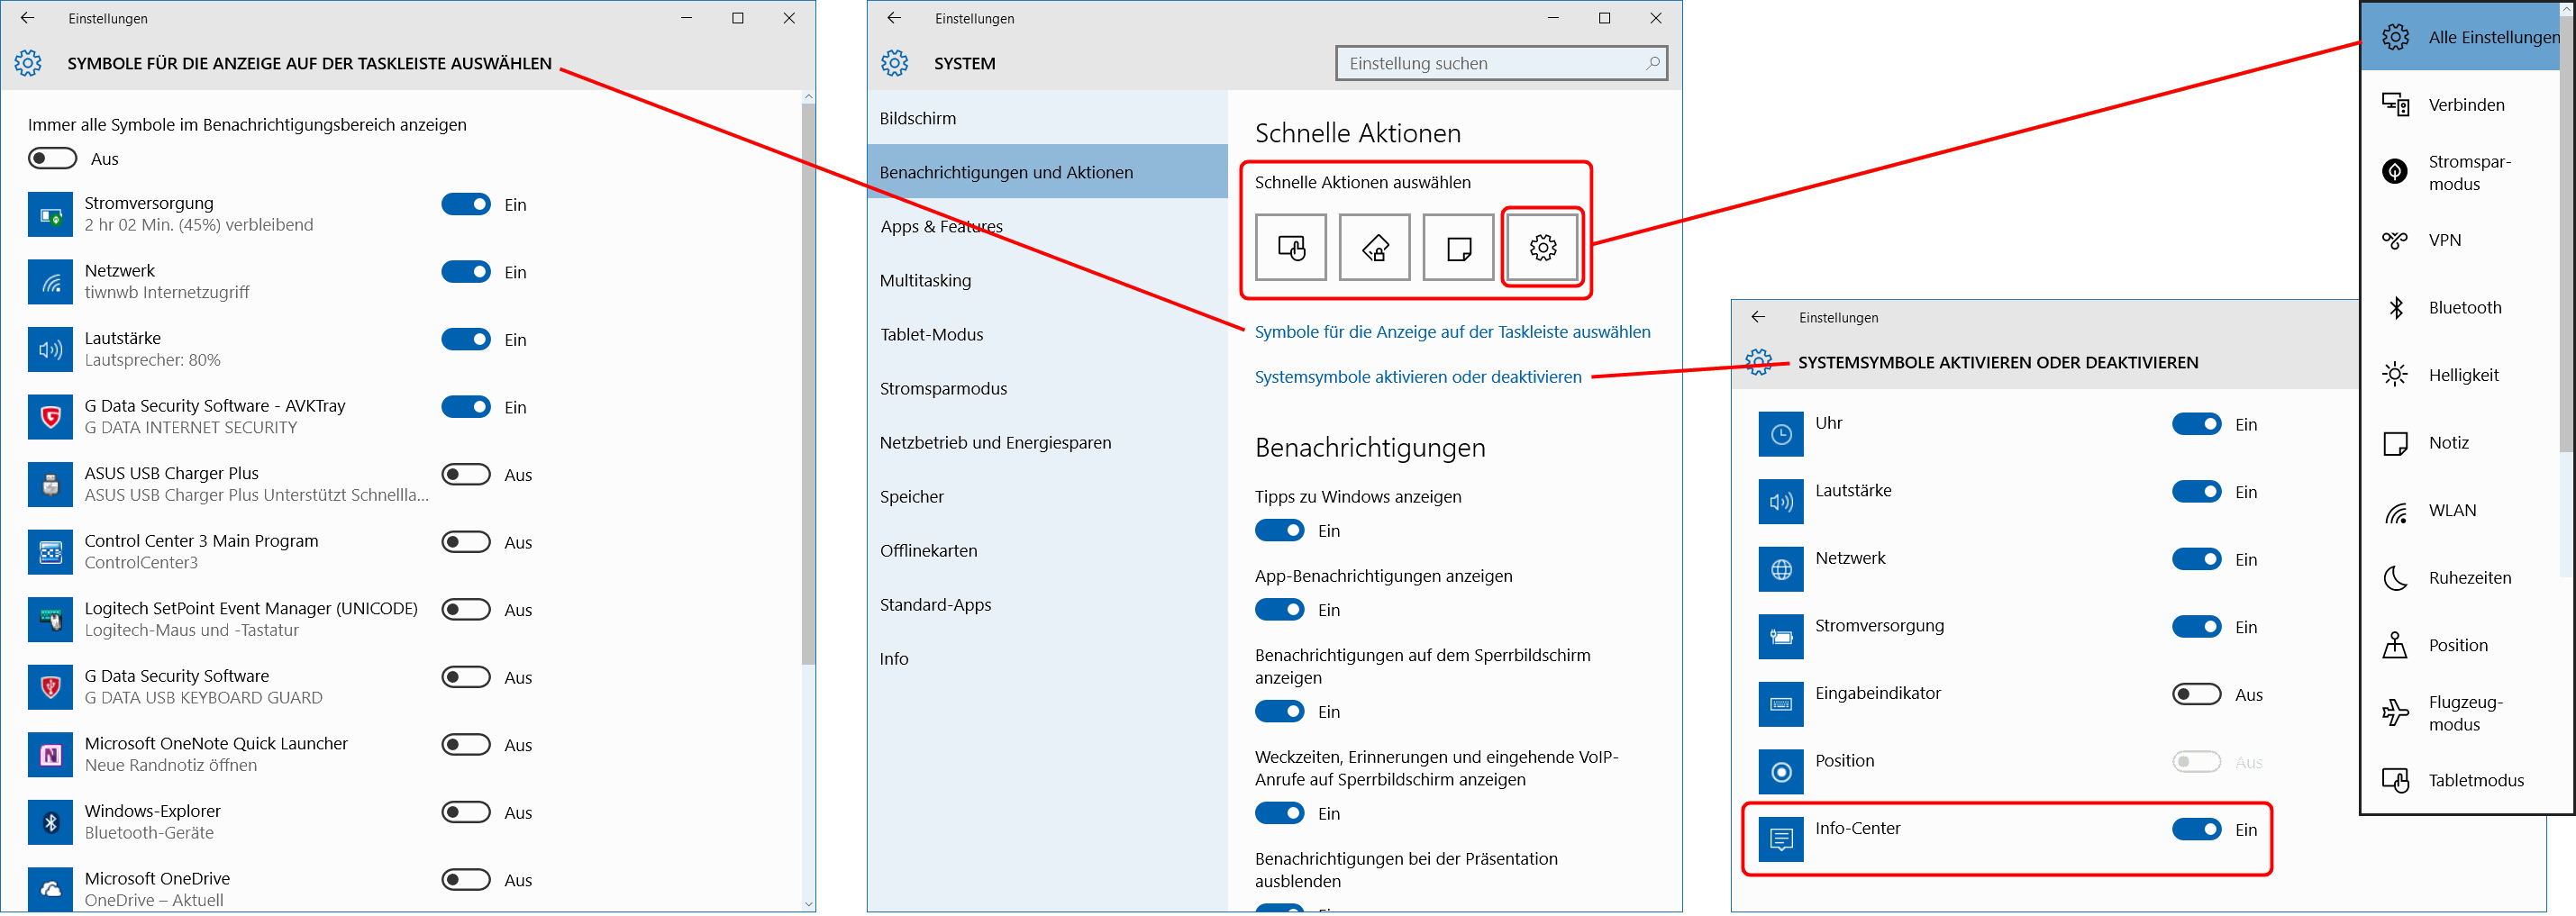Viewport: 2576px width, 916px height.
Task: Go back from the System settings window
Action: (x=894, y=18)
